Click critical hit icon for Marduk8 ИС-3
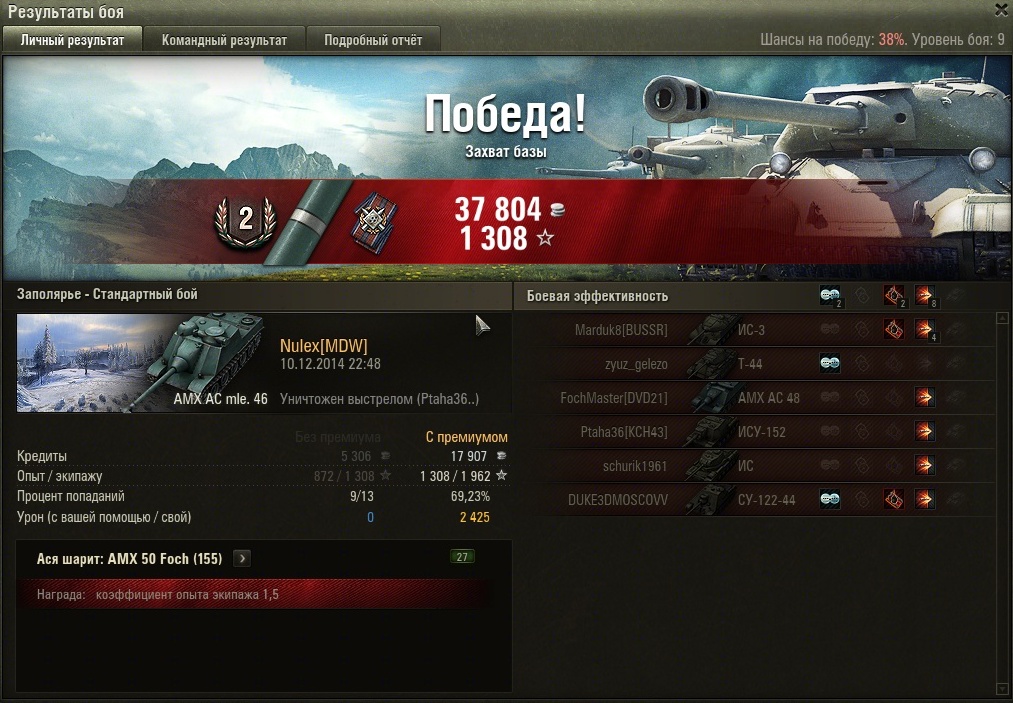Screen dimensions: 1013x703 tap(893, 330)
